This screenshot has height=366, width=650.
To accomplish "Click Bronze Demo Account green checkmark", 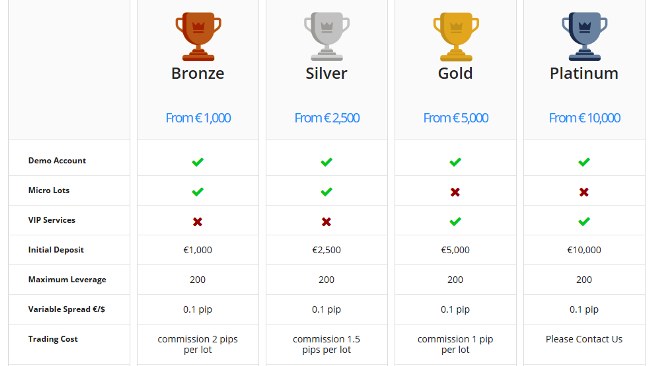I will click(x=198, y=162).
